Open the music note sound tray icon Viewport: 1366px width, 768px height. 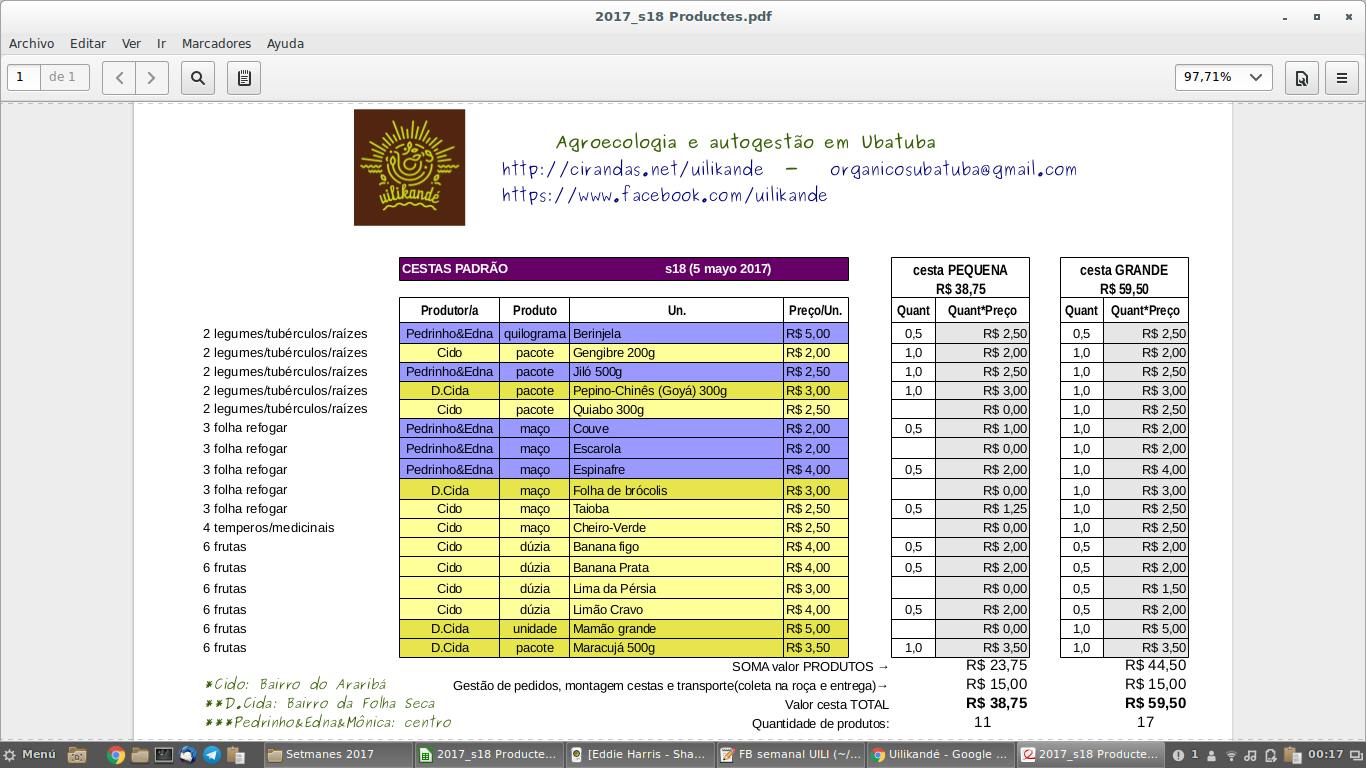click(x=1250, y=755)
